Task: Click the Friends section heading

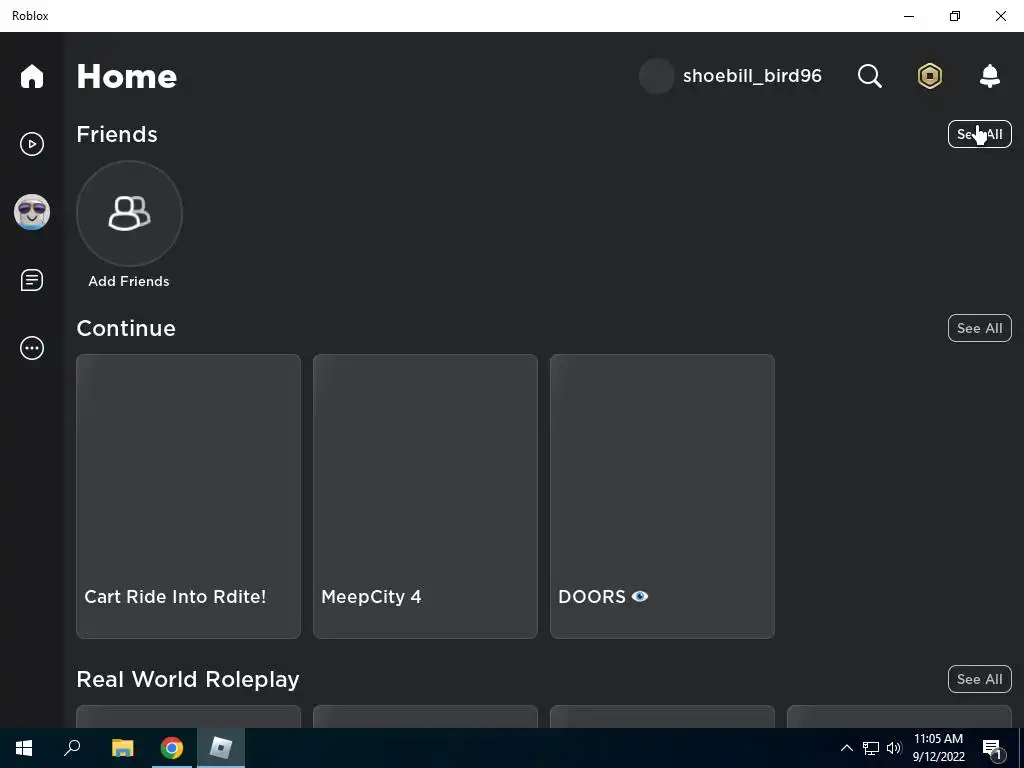Action: pyautogui.click(x=117, y=135)
